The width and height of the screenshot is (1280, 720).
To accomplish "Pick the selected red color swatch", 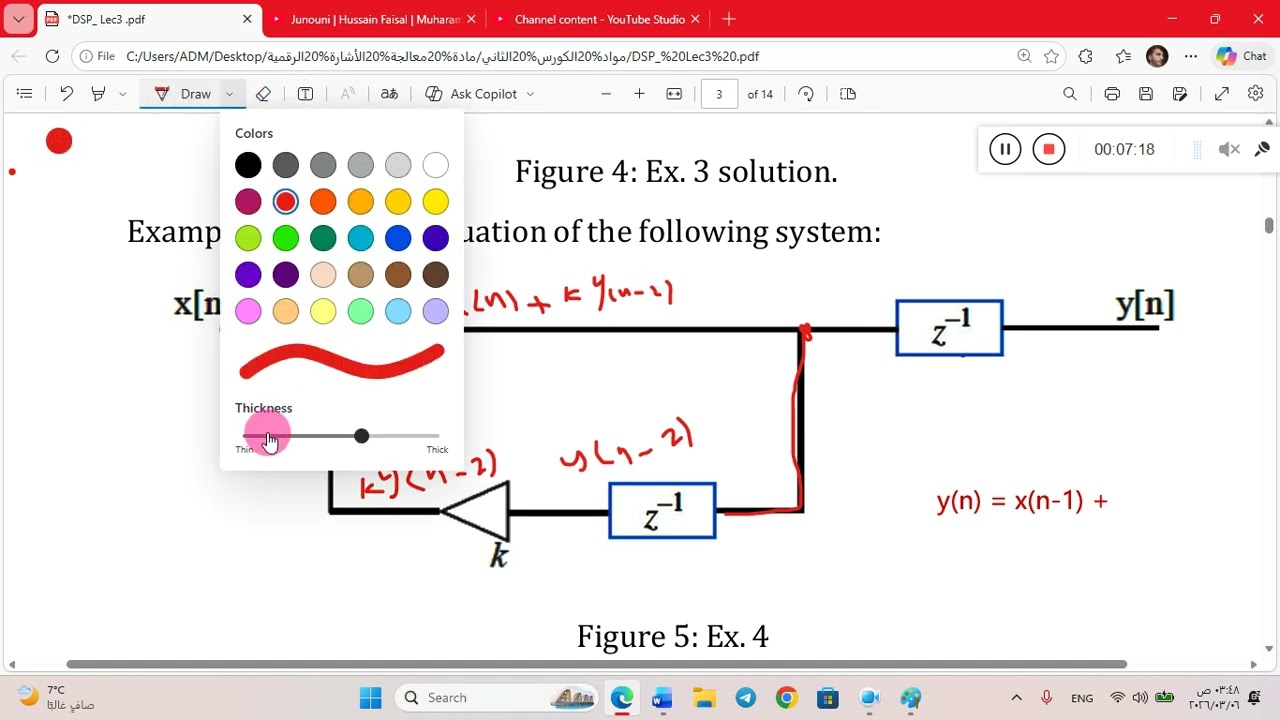I will click(286, 202).
